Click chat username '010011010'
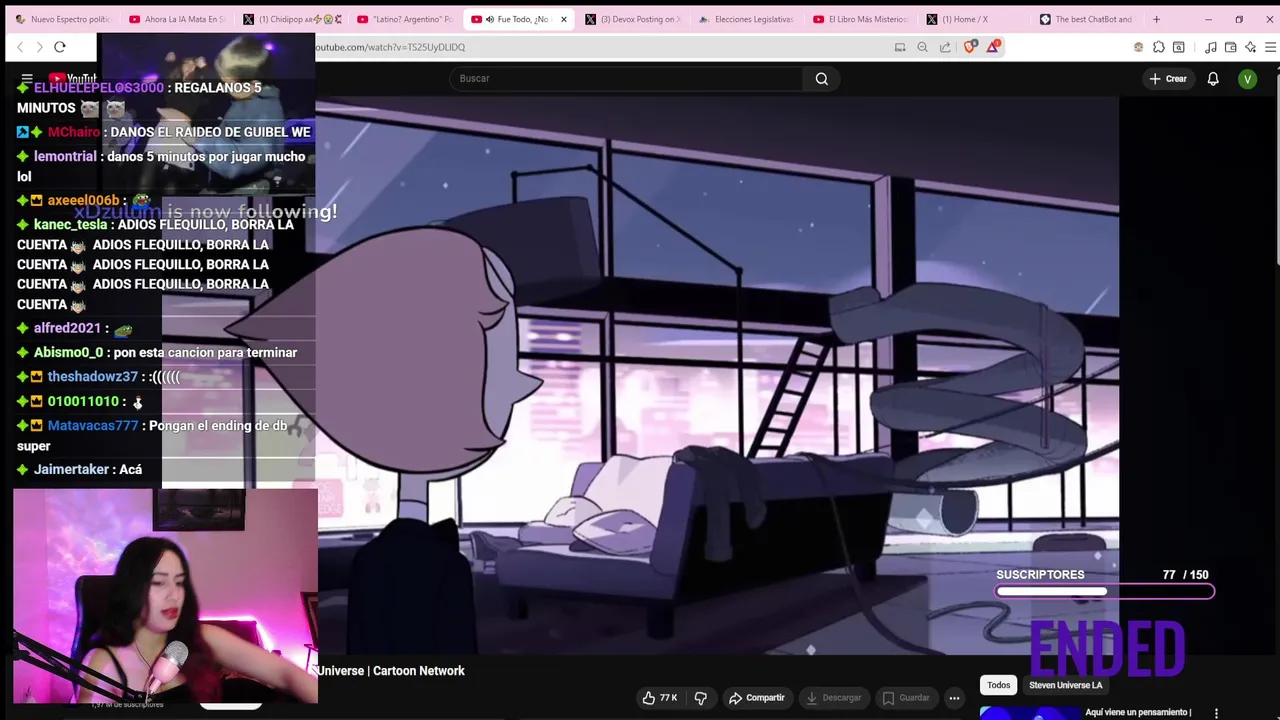The height and width of the screenshot is (720, 1280). click(x=83, y=402)
